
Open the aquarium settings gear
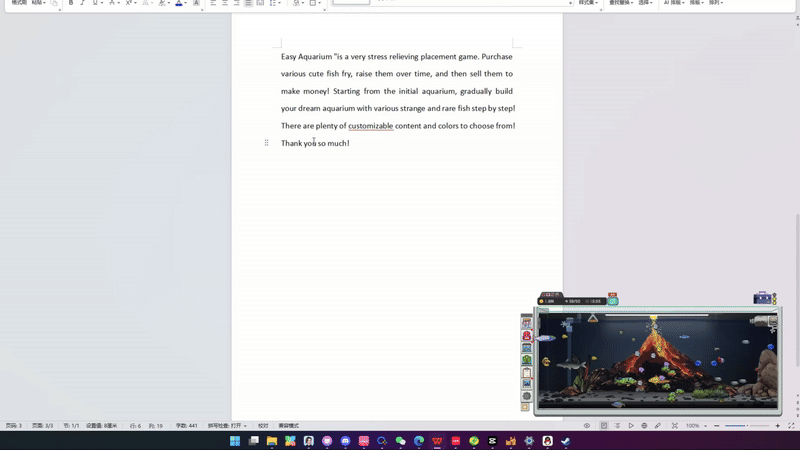pos(526,396)
